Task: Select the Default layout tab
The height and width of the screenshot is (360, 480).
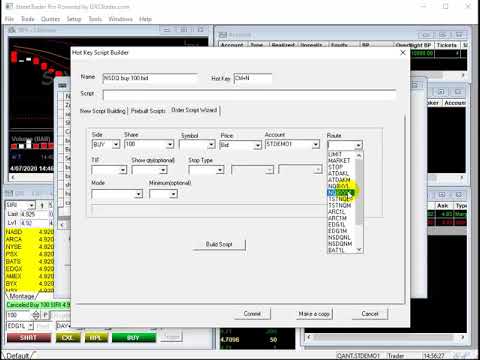Action: [x=17, y=356]
